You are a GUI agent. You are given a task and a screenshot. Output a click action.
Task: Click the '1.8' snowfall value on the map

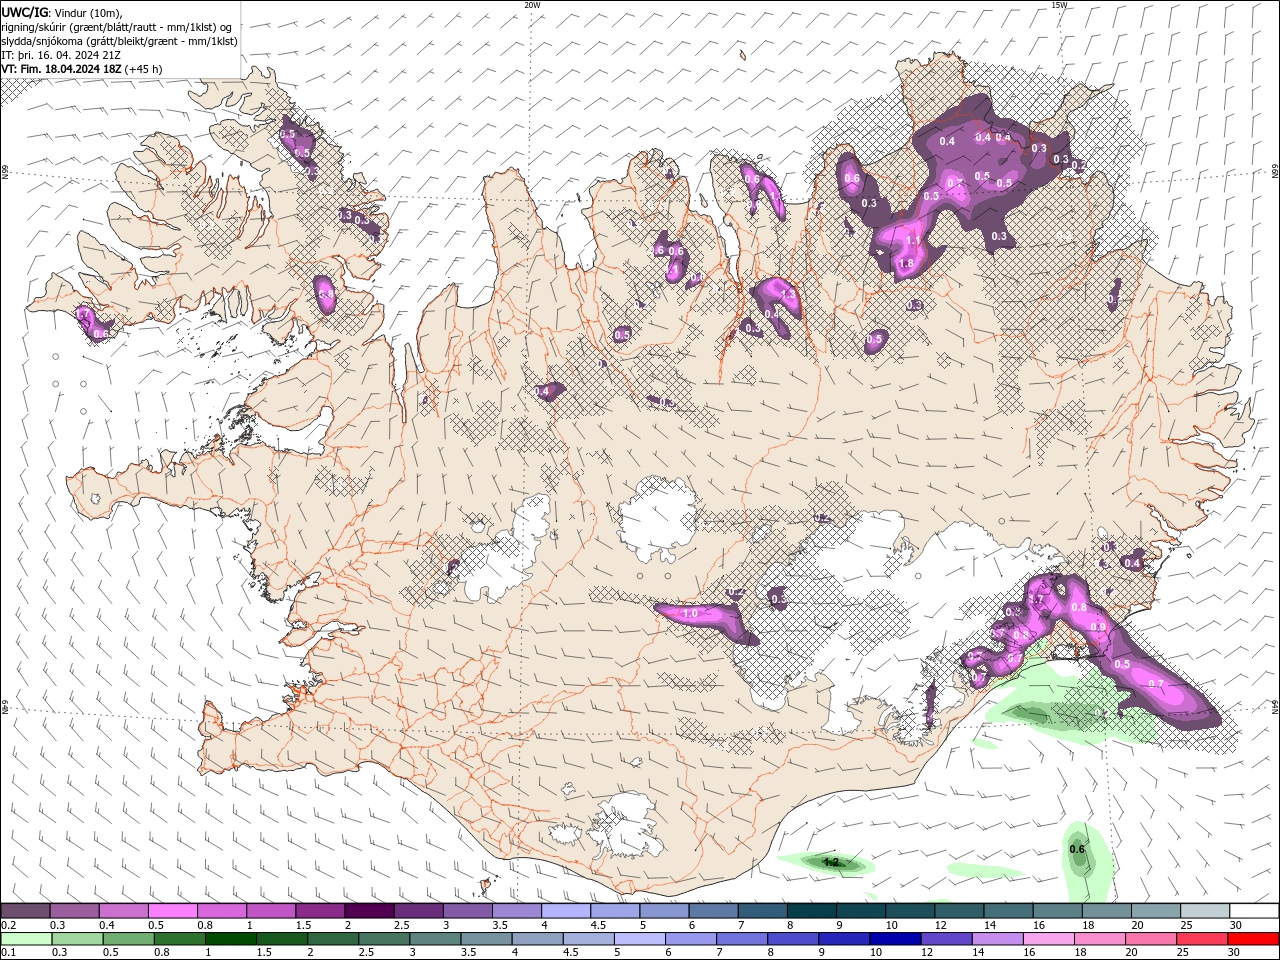(x=906, y=264)
